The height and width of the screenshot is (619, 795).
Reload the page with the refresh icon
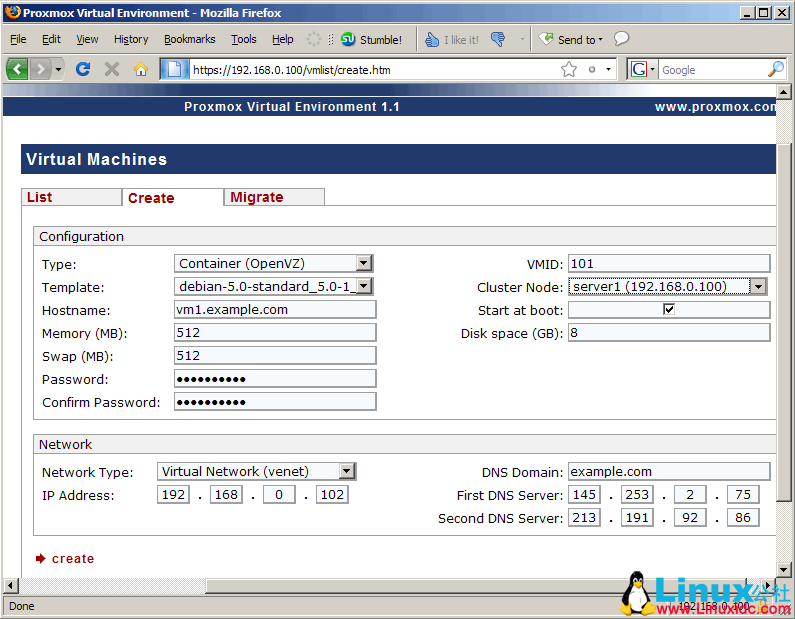click(x=83, y=69)
